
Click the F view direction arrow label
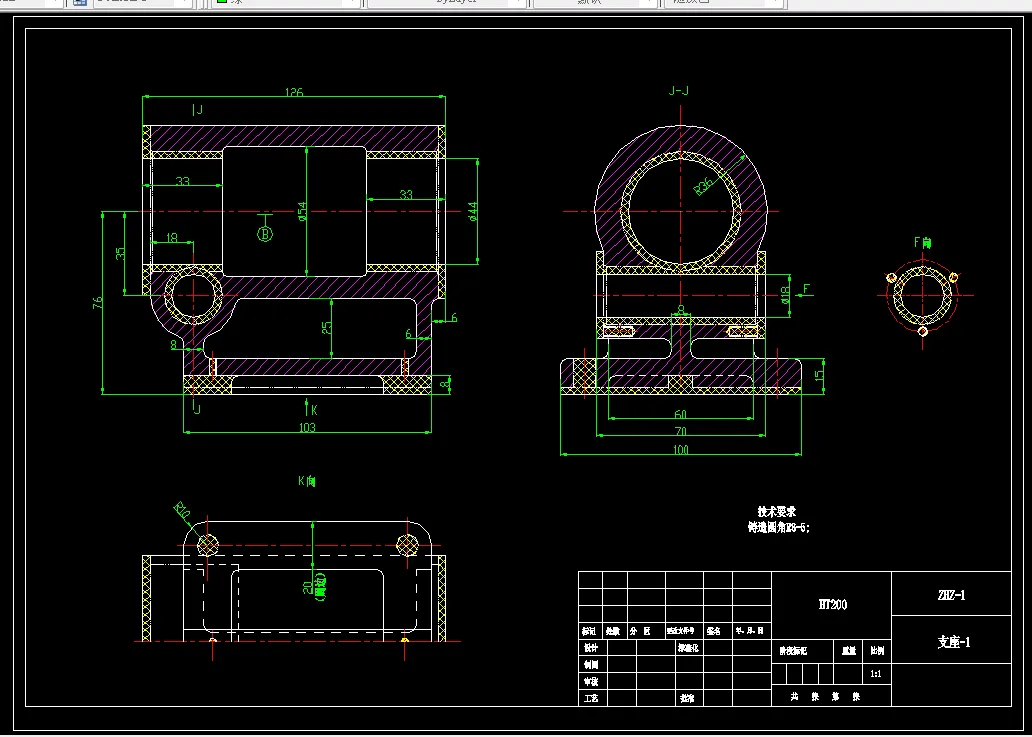click(807, 288)
